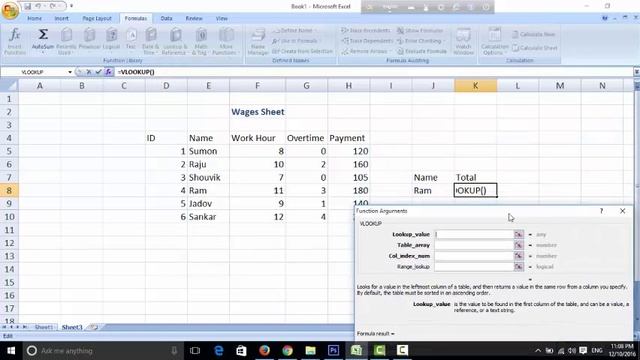Click the Overtime header cell
The height and width of the screenshot is (360, 640).
tap(306, 138)
